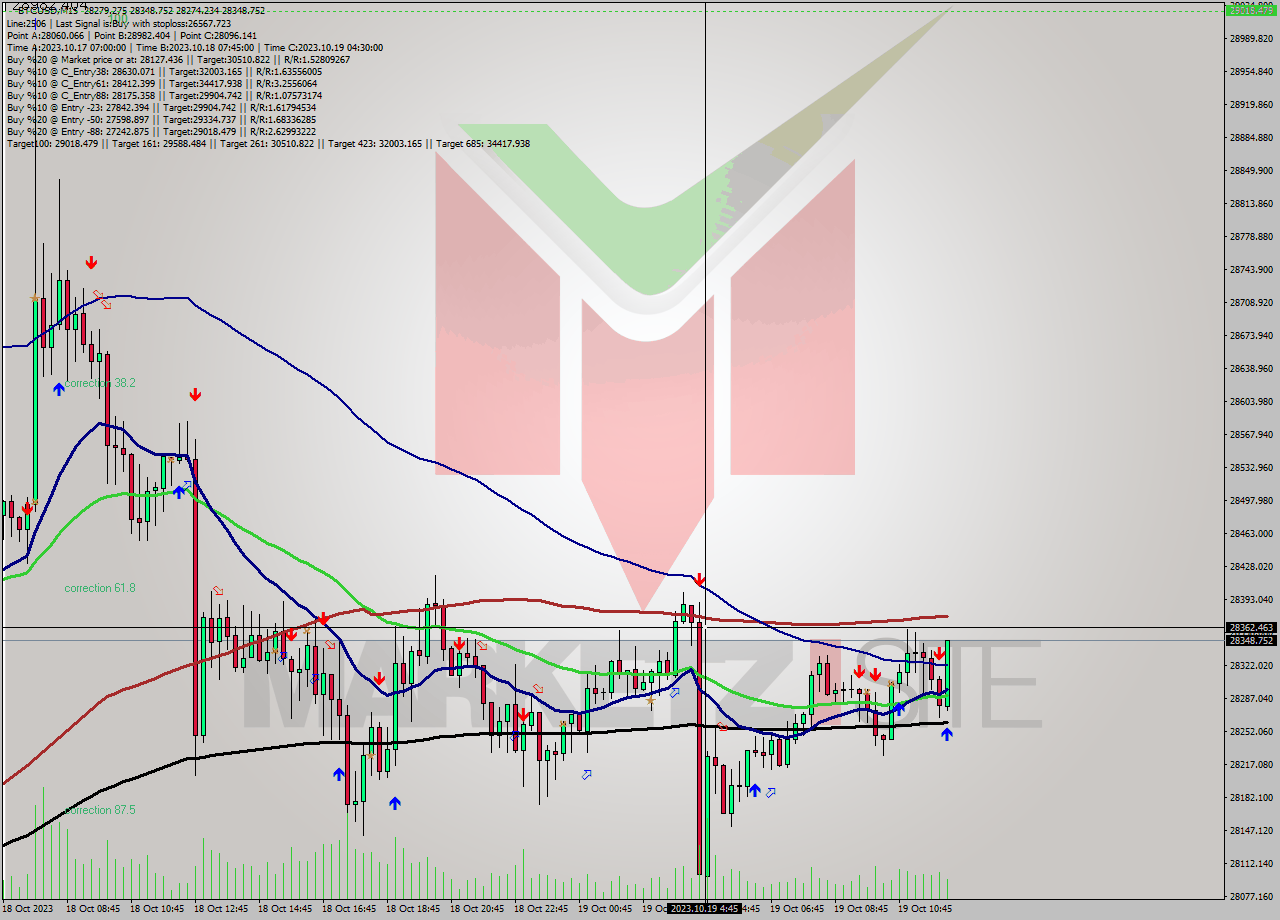This screenshot has height=920, width=1280.
Task: Click the 28252.060 price axis label
Action: tap(1251, 731)
